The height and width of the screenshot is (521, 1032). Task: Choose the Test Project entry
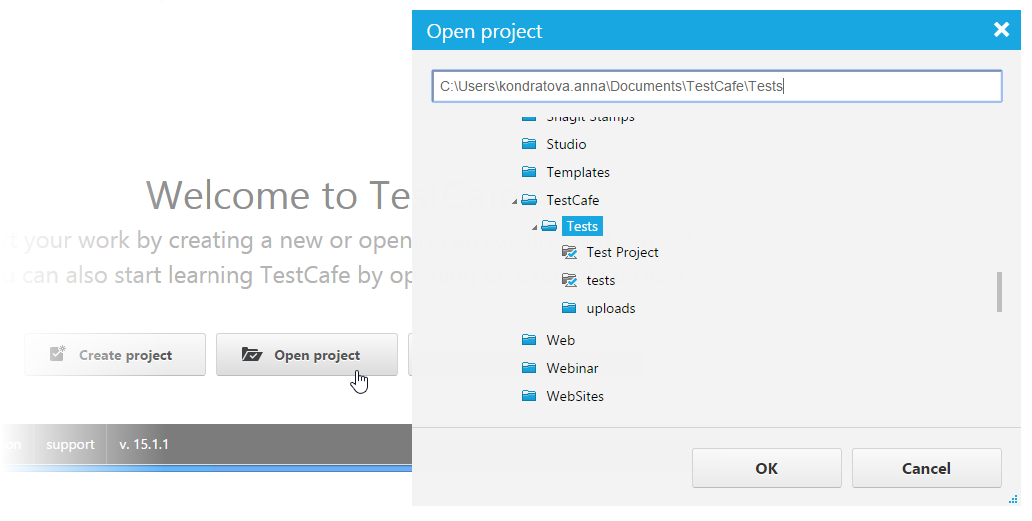(x=623, y=253)
